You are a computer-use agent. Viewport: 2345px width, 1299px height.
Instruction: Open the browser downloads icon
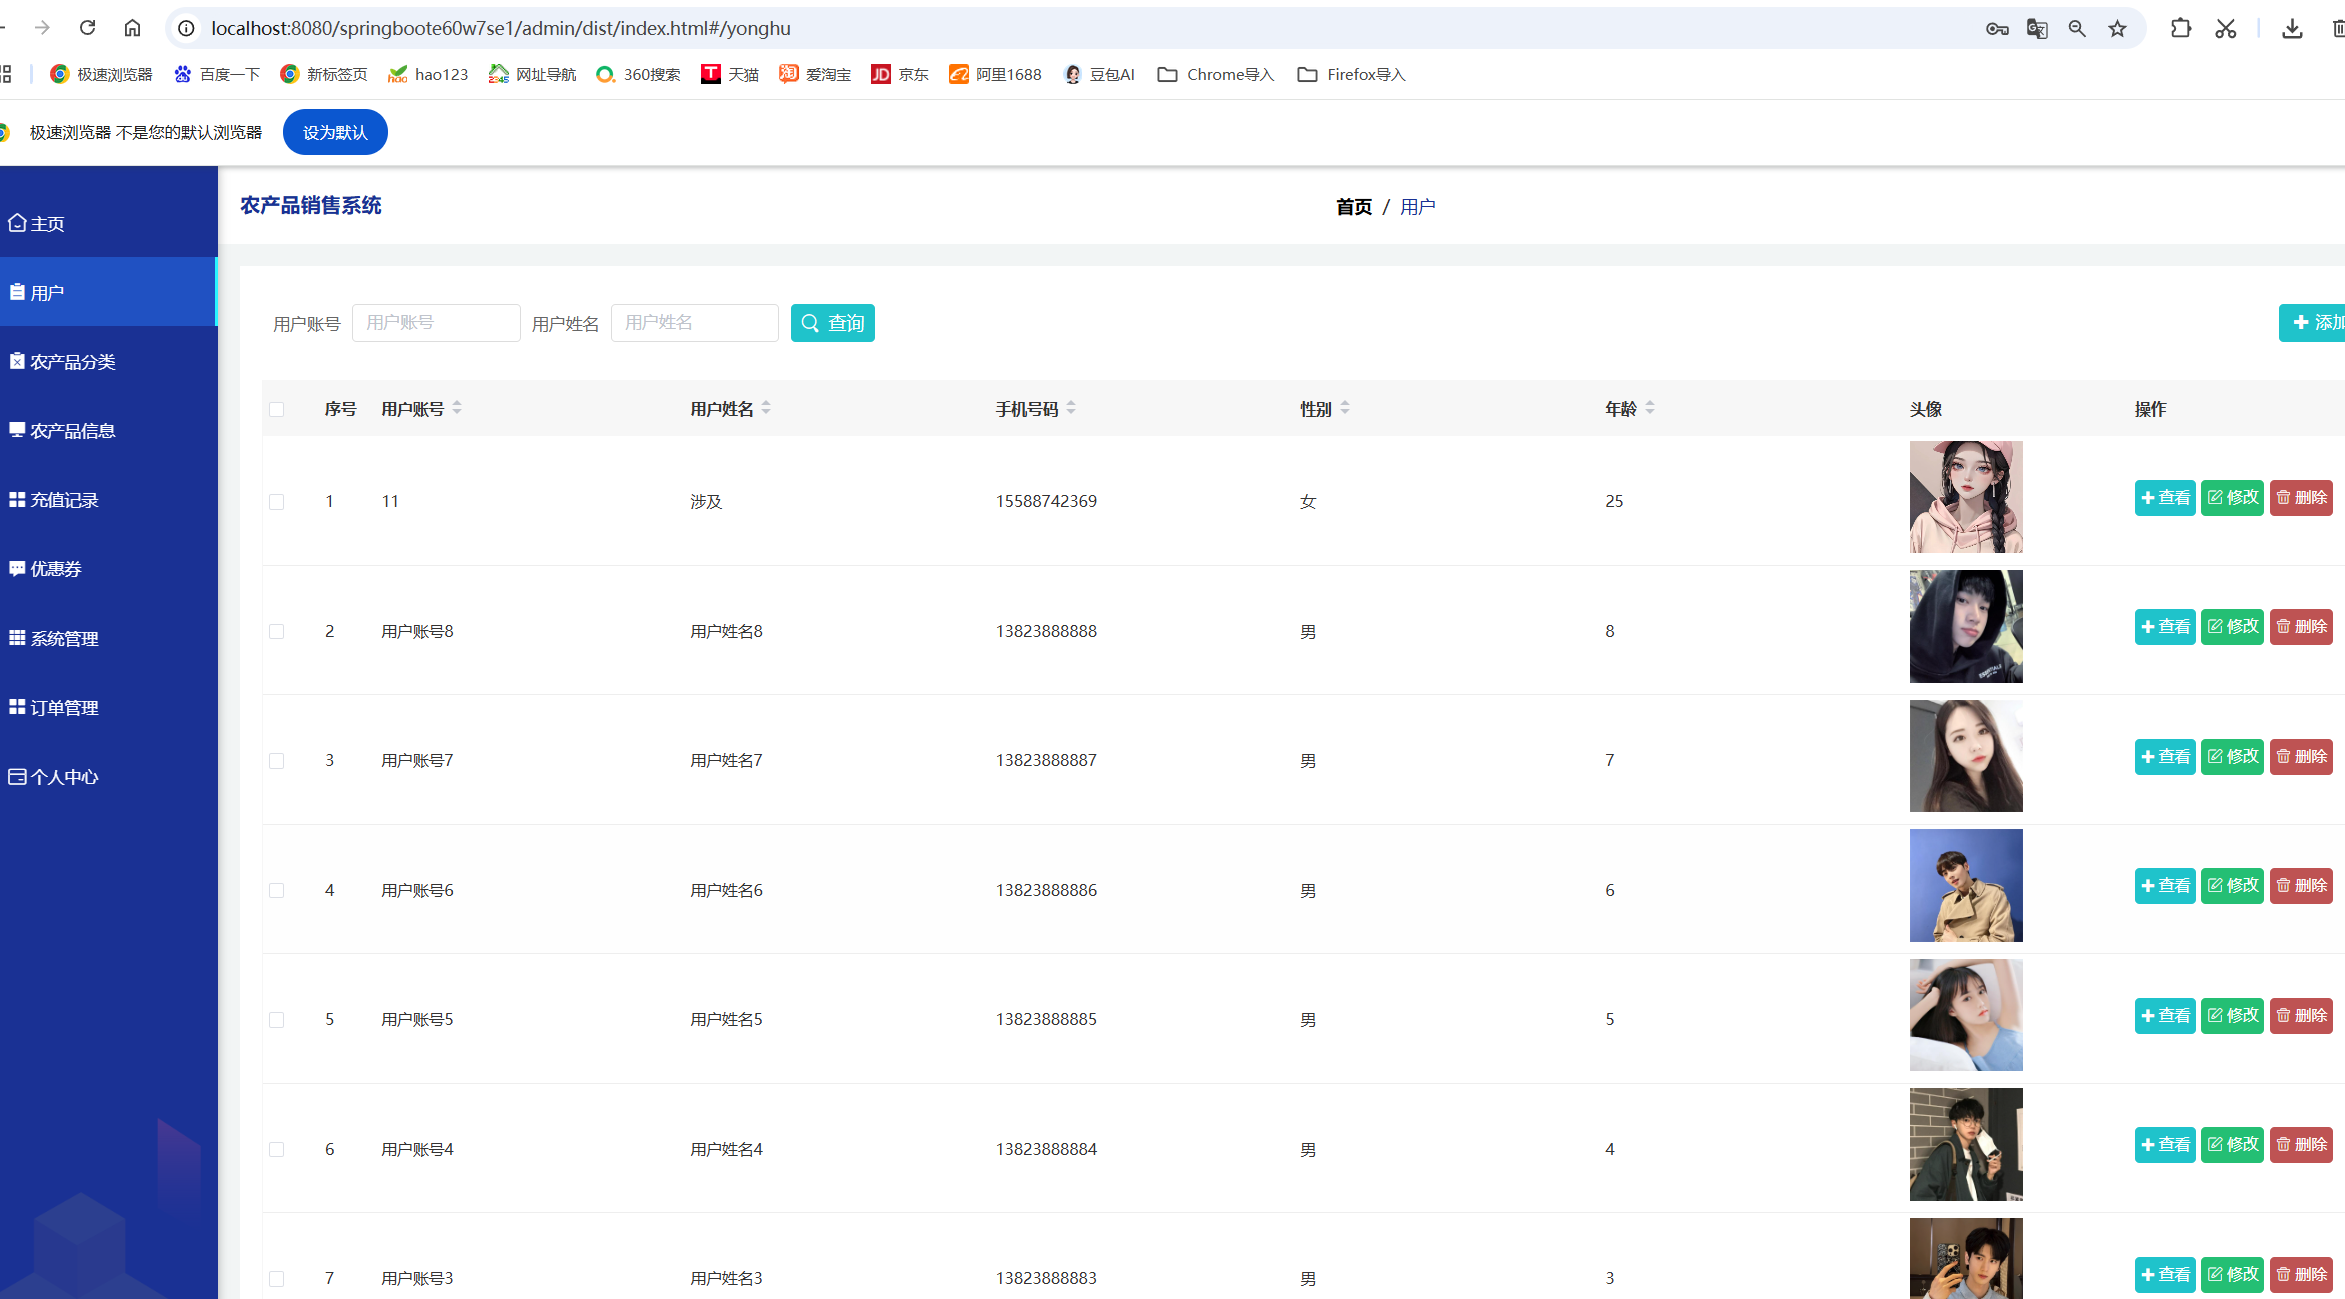(2292, 29)
